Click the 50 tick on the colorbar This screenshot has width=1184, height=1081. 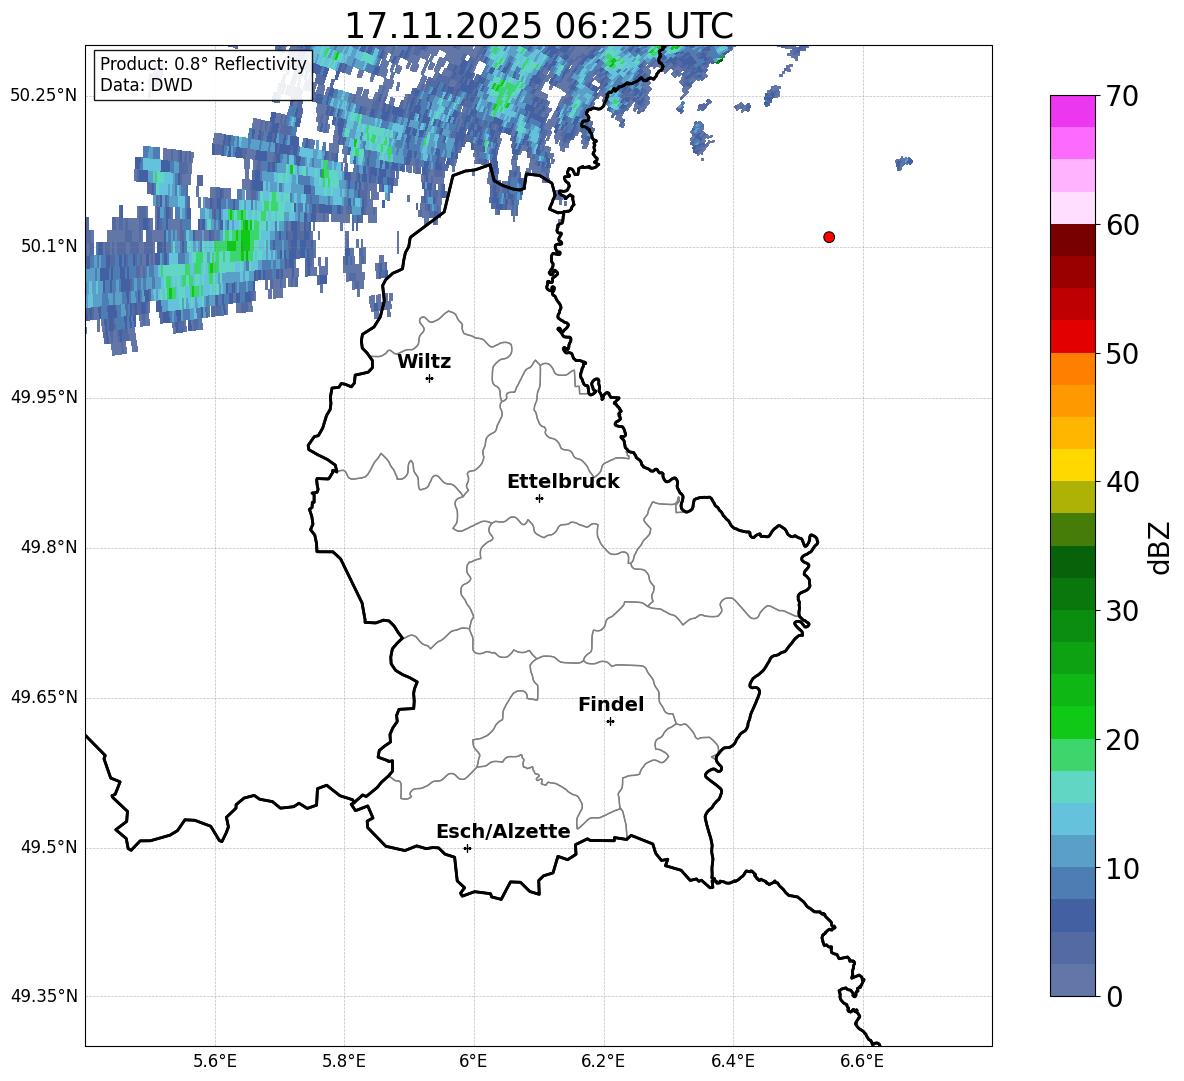pos(1122,354)
